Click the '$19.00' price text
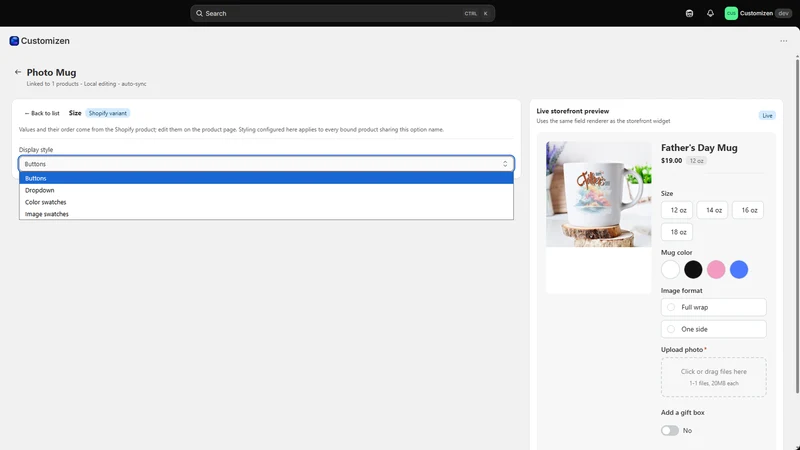 pos(671,160)
